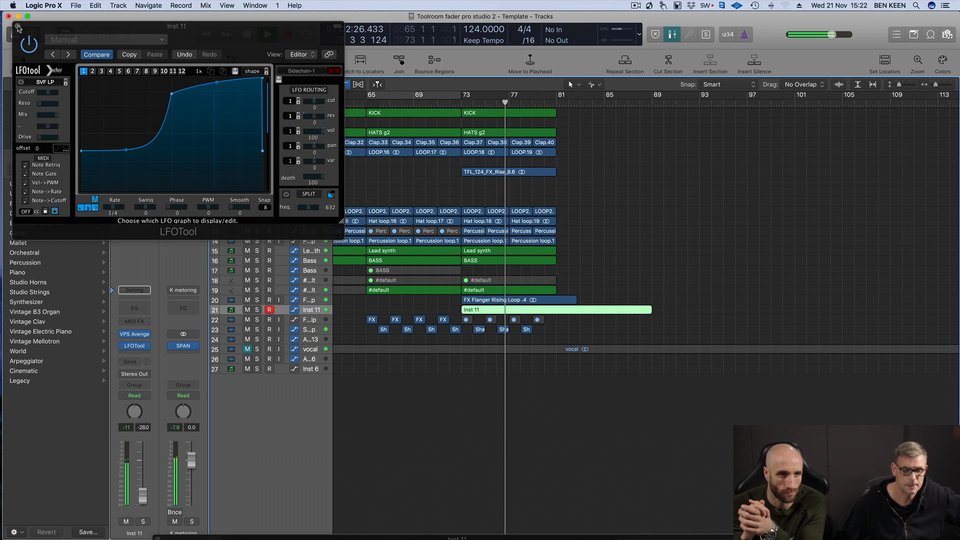Click the Zoom magnifier toolbar icon

[x=917, y=60]
